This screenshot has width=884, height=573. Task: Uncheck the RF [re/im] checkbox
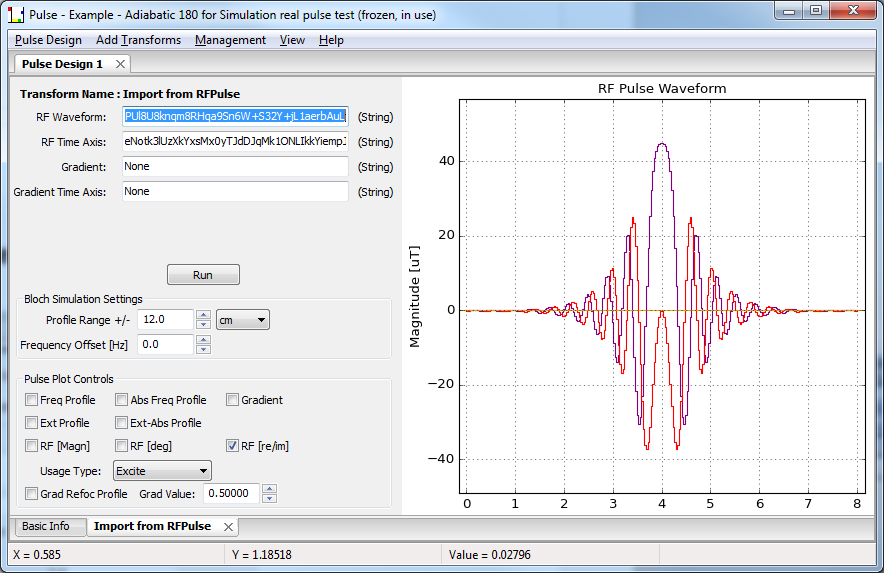(232, 446)
